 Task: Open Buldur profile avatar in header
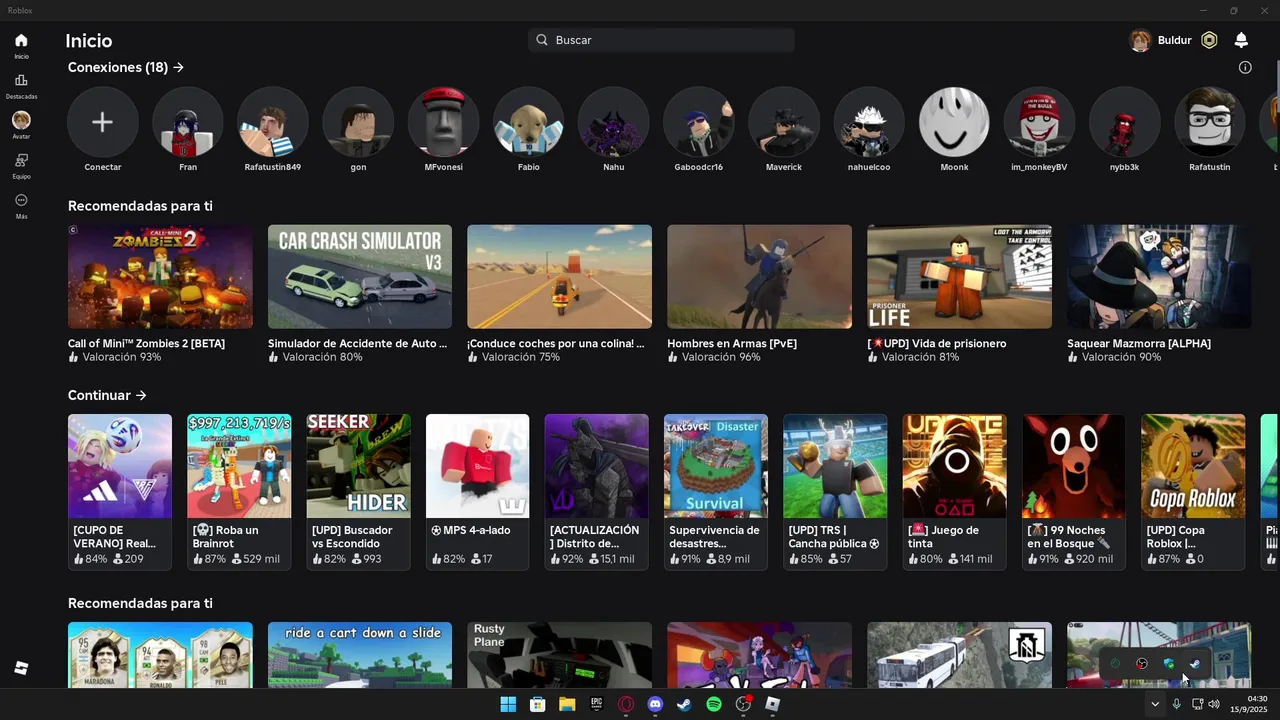point(1140,40)
